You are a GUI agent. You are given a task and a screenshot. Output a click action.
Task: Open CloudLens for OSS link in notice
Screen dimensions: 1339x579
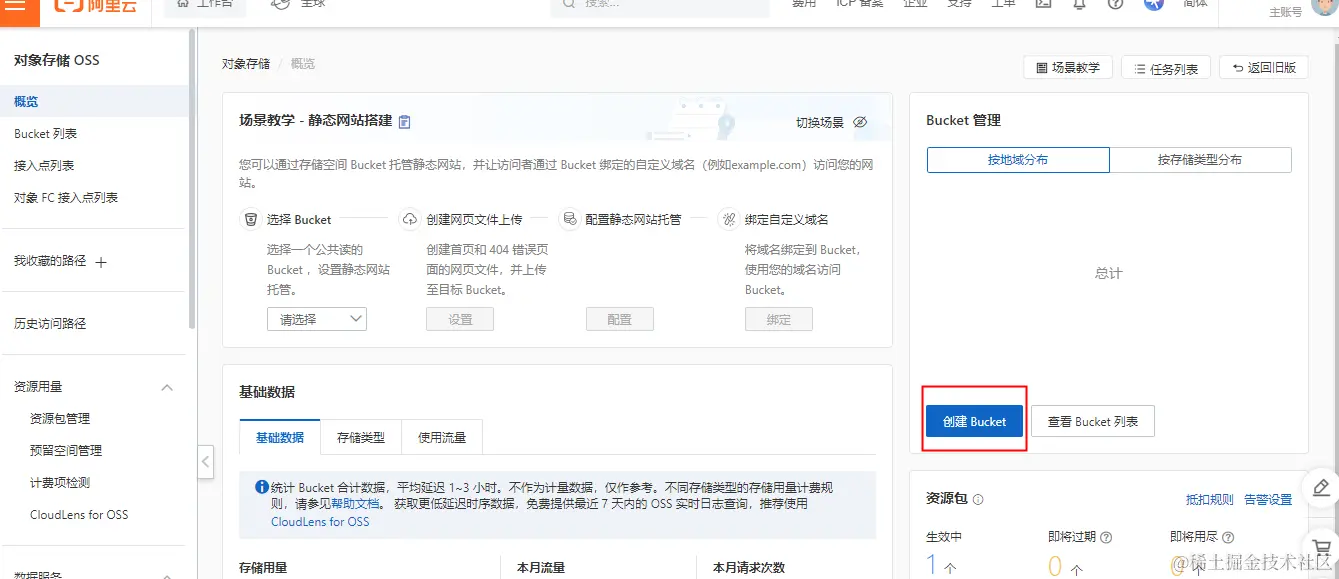(x=320, y=521)
